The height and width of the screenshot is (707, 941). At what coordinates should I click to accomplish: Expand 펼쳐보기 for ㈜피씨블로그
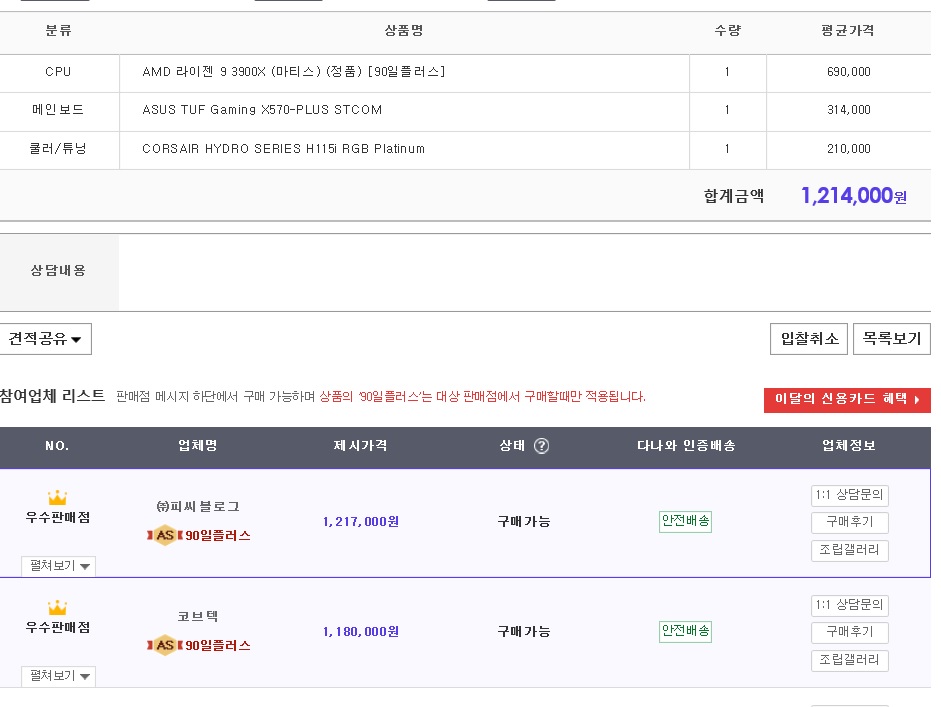(x=58, y=566)
